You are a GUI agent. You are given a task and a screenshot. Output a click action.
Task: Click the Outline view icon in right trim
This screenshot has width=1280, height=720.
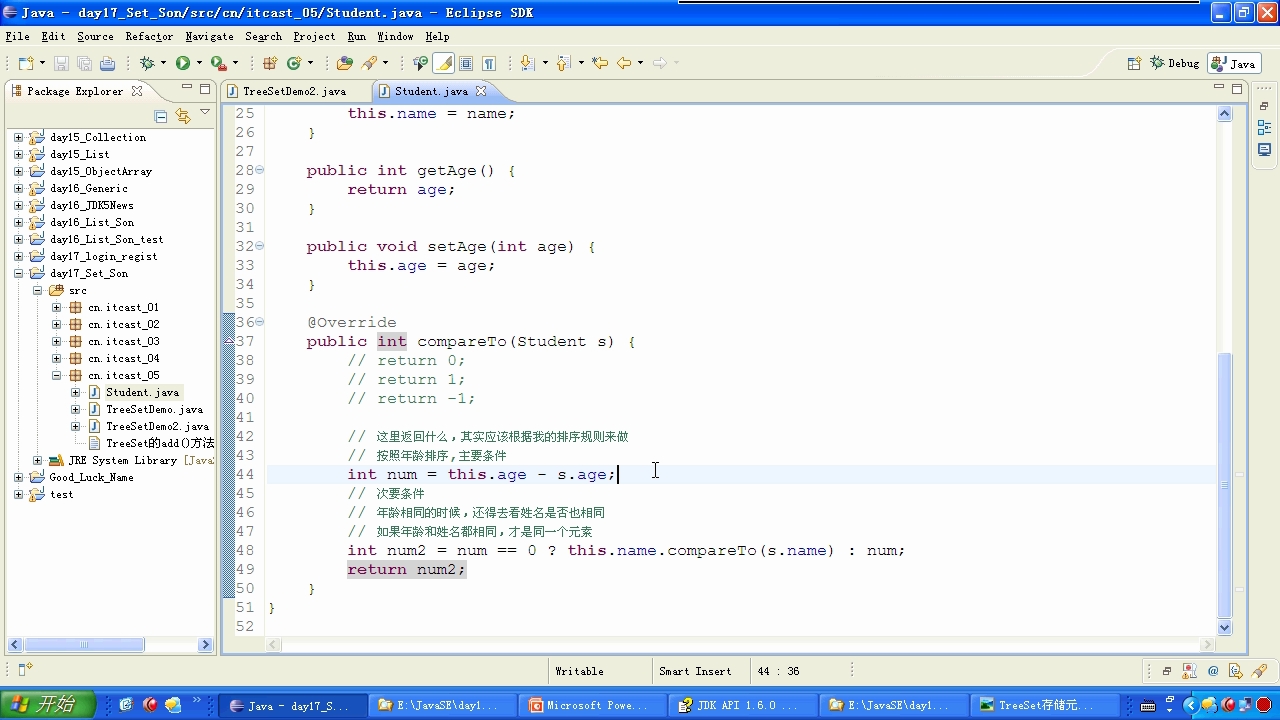click(1264, 128)
